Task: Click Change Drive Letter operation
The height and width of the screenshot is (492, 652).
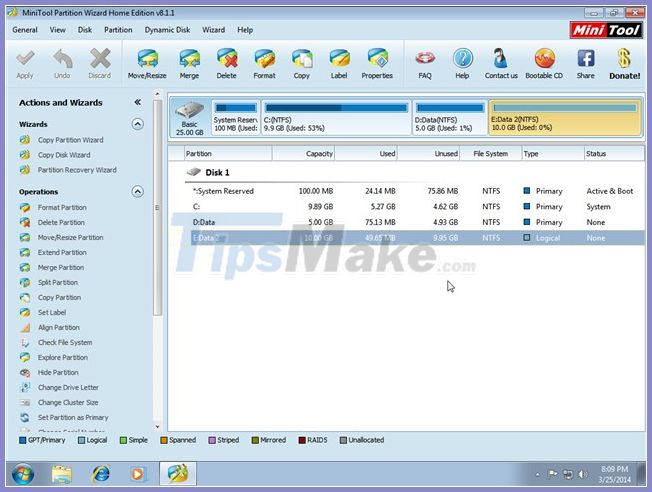Action: click(x=59, y=387)
